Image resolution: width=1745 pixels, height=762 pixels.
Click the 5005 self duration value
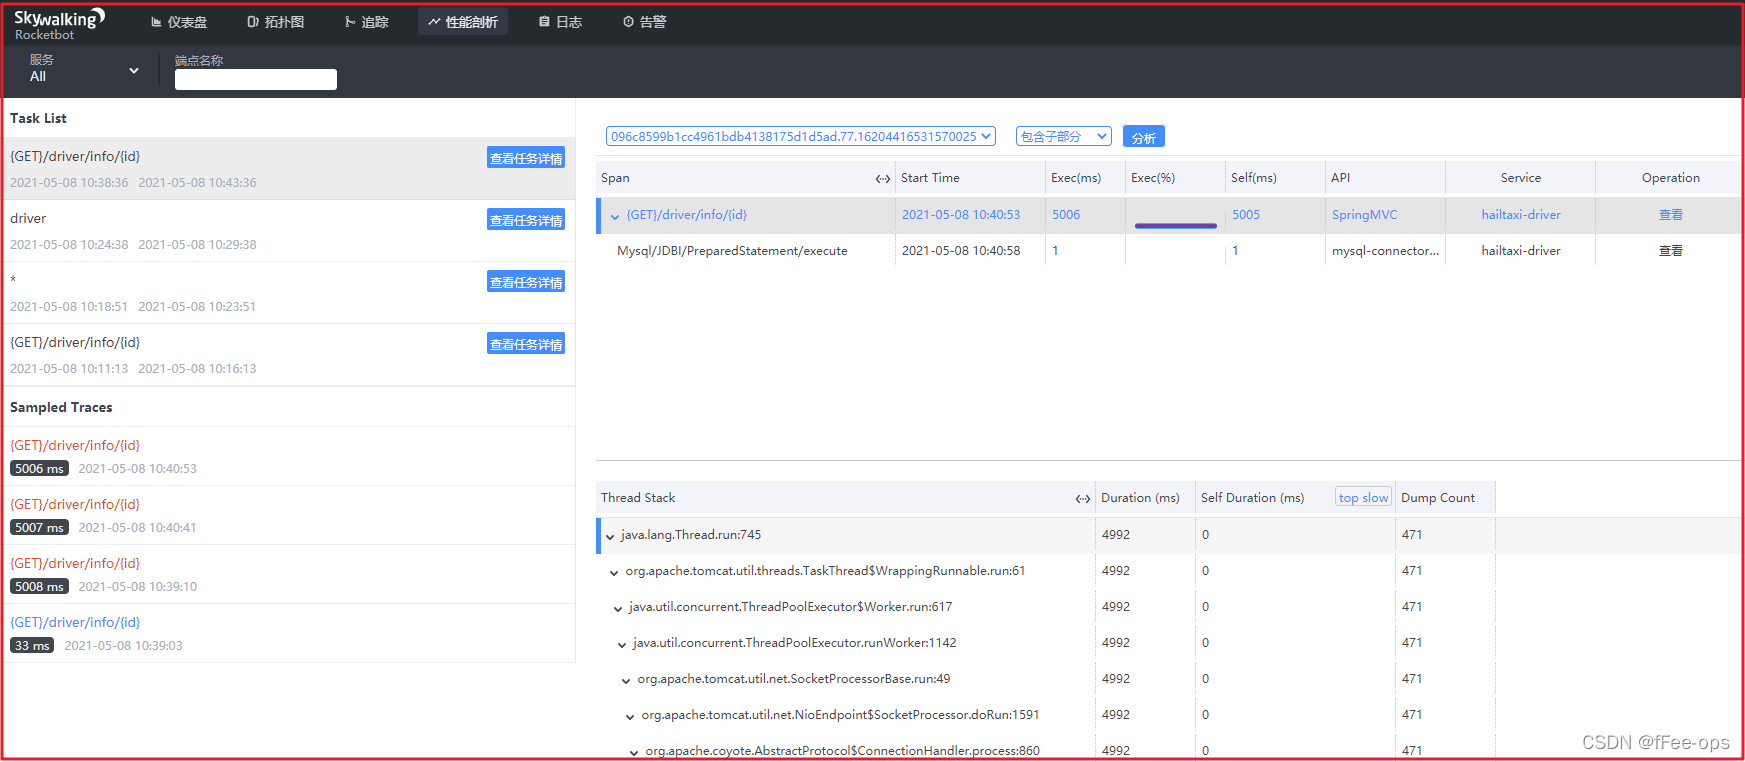coord(1246,215)
